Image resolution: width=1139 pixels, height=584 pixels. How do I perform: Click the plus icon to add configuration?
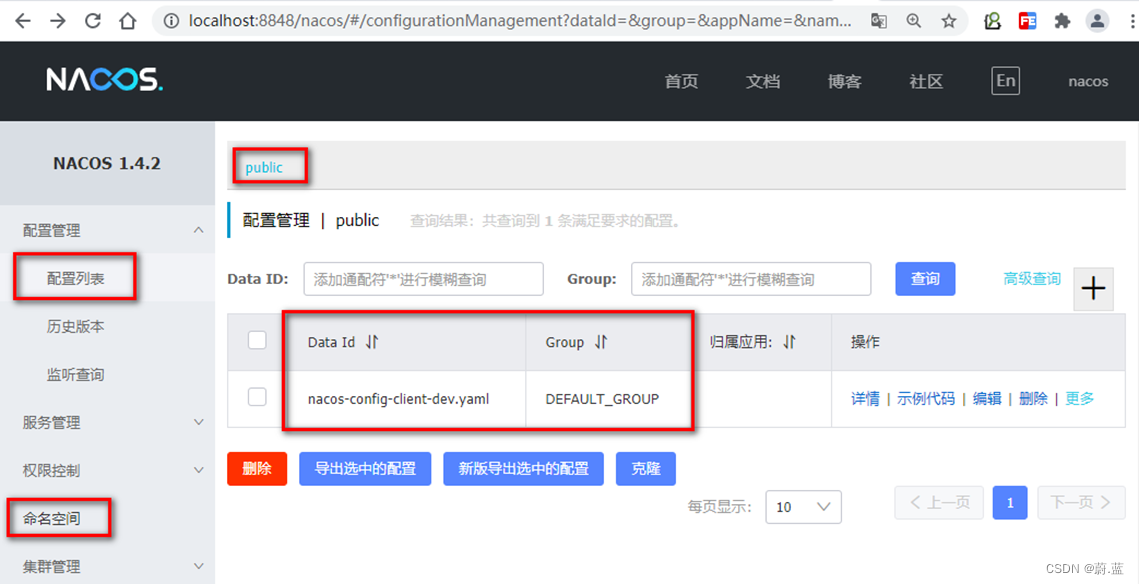click(1093, 289)
